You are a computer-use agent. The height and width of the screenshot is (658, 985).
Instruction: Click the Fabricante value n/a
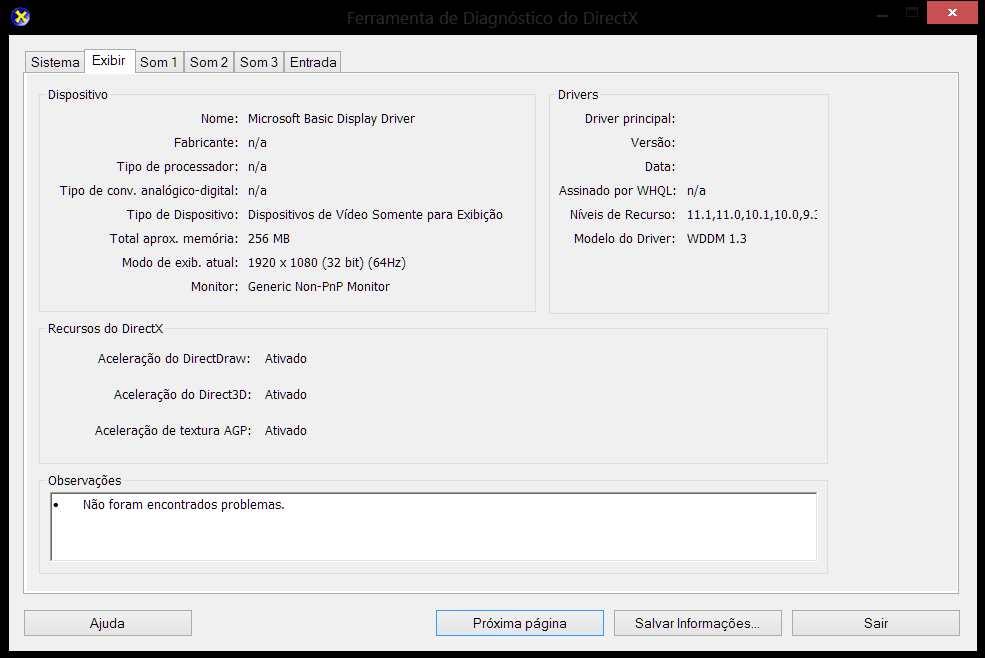point(257,143)
